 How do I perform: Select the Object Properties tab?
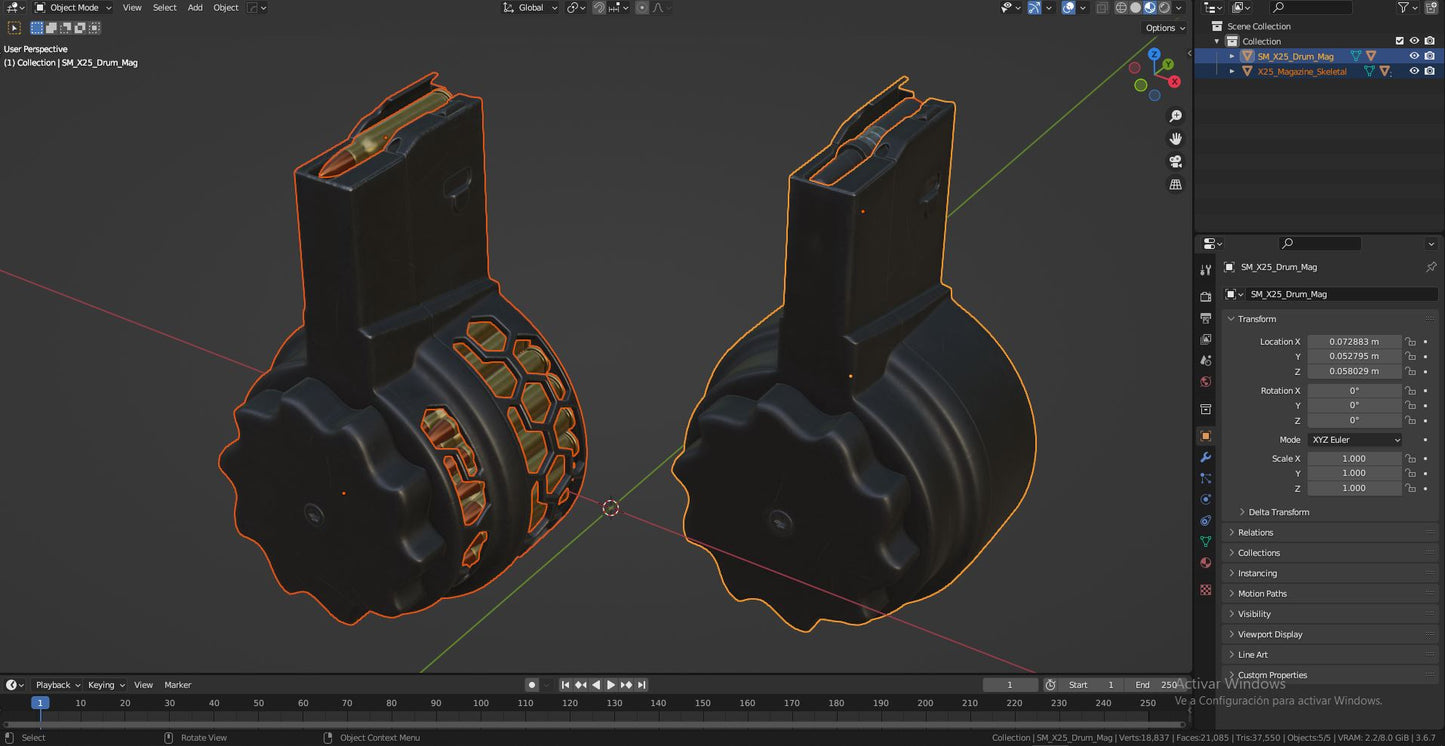tap(1205, 436)
